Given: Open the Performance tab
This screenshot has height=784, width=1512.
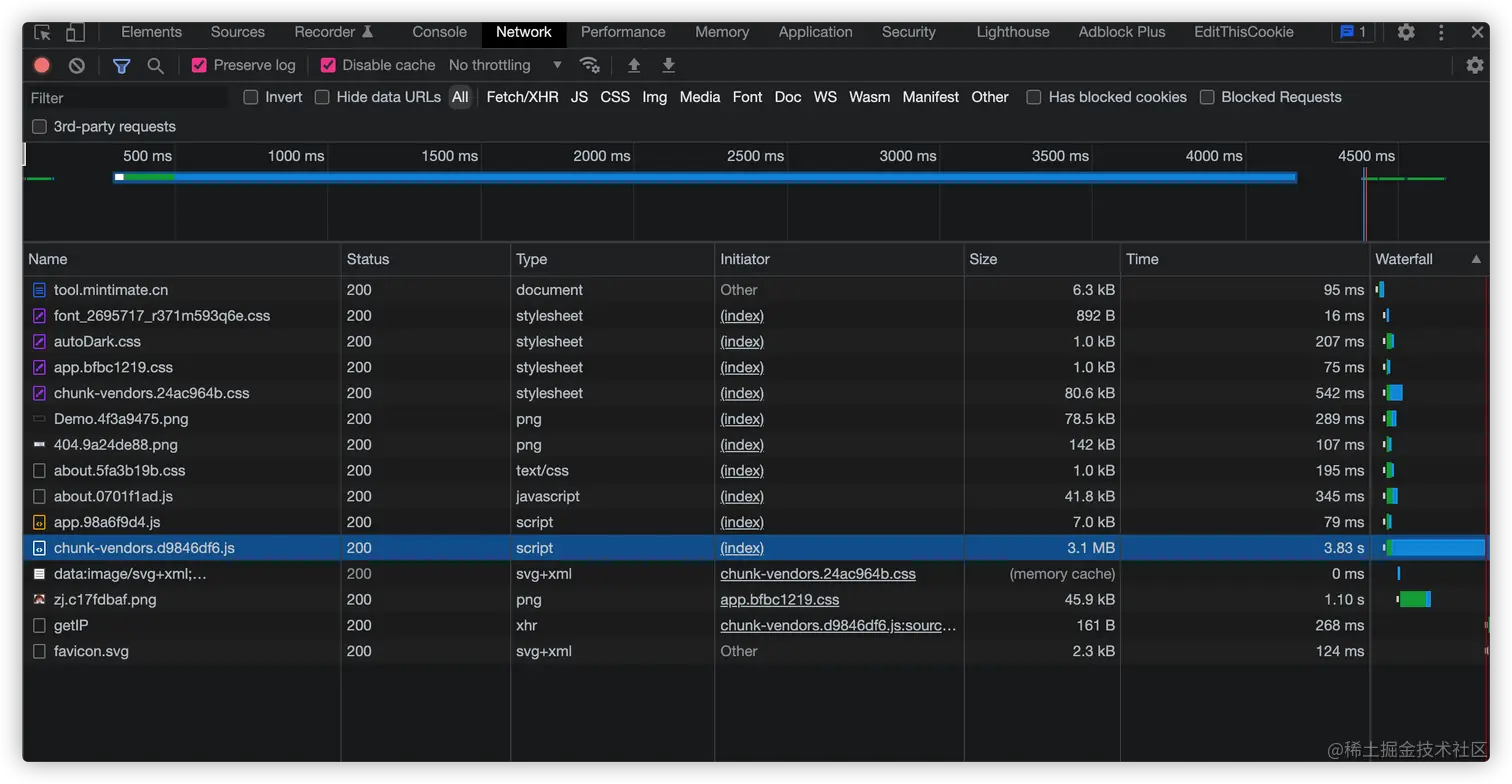Looking at the screenshot, I should click(x=623, y=32).
